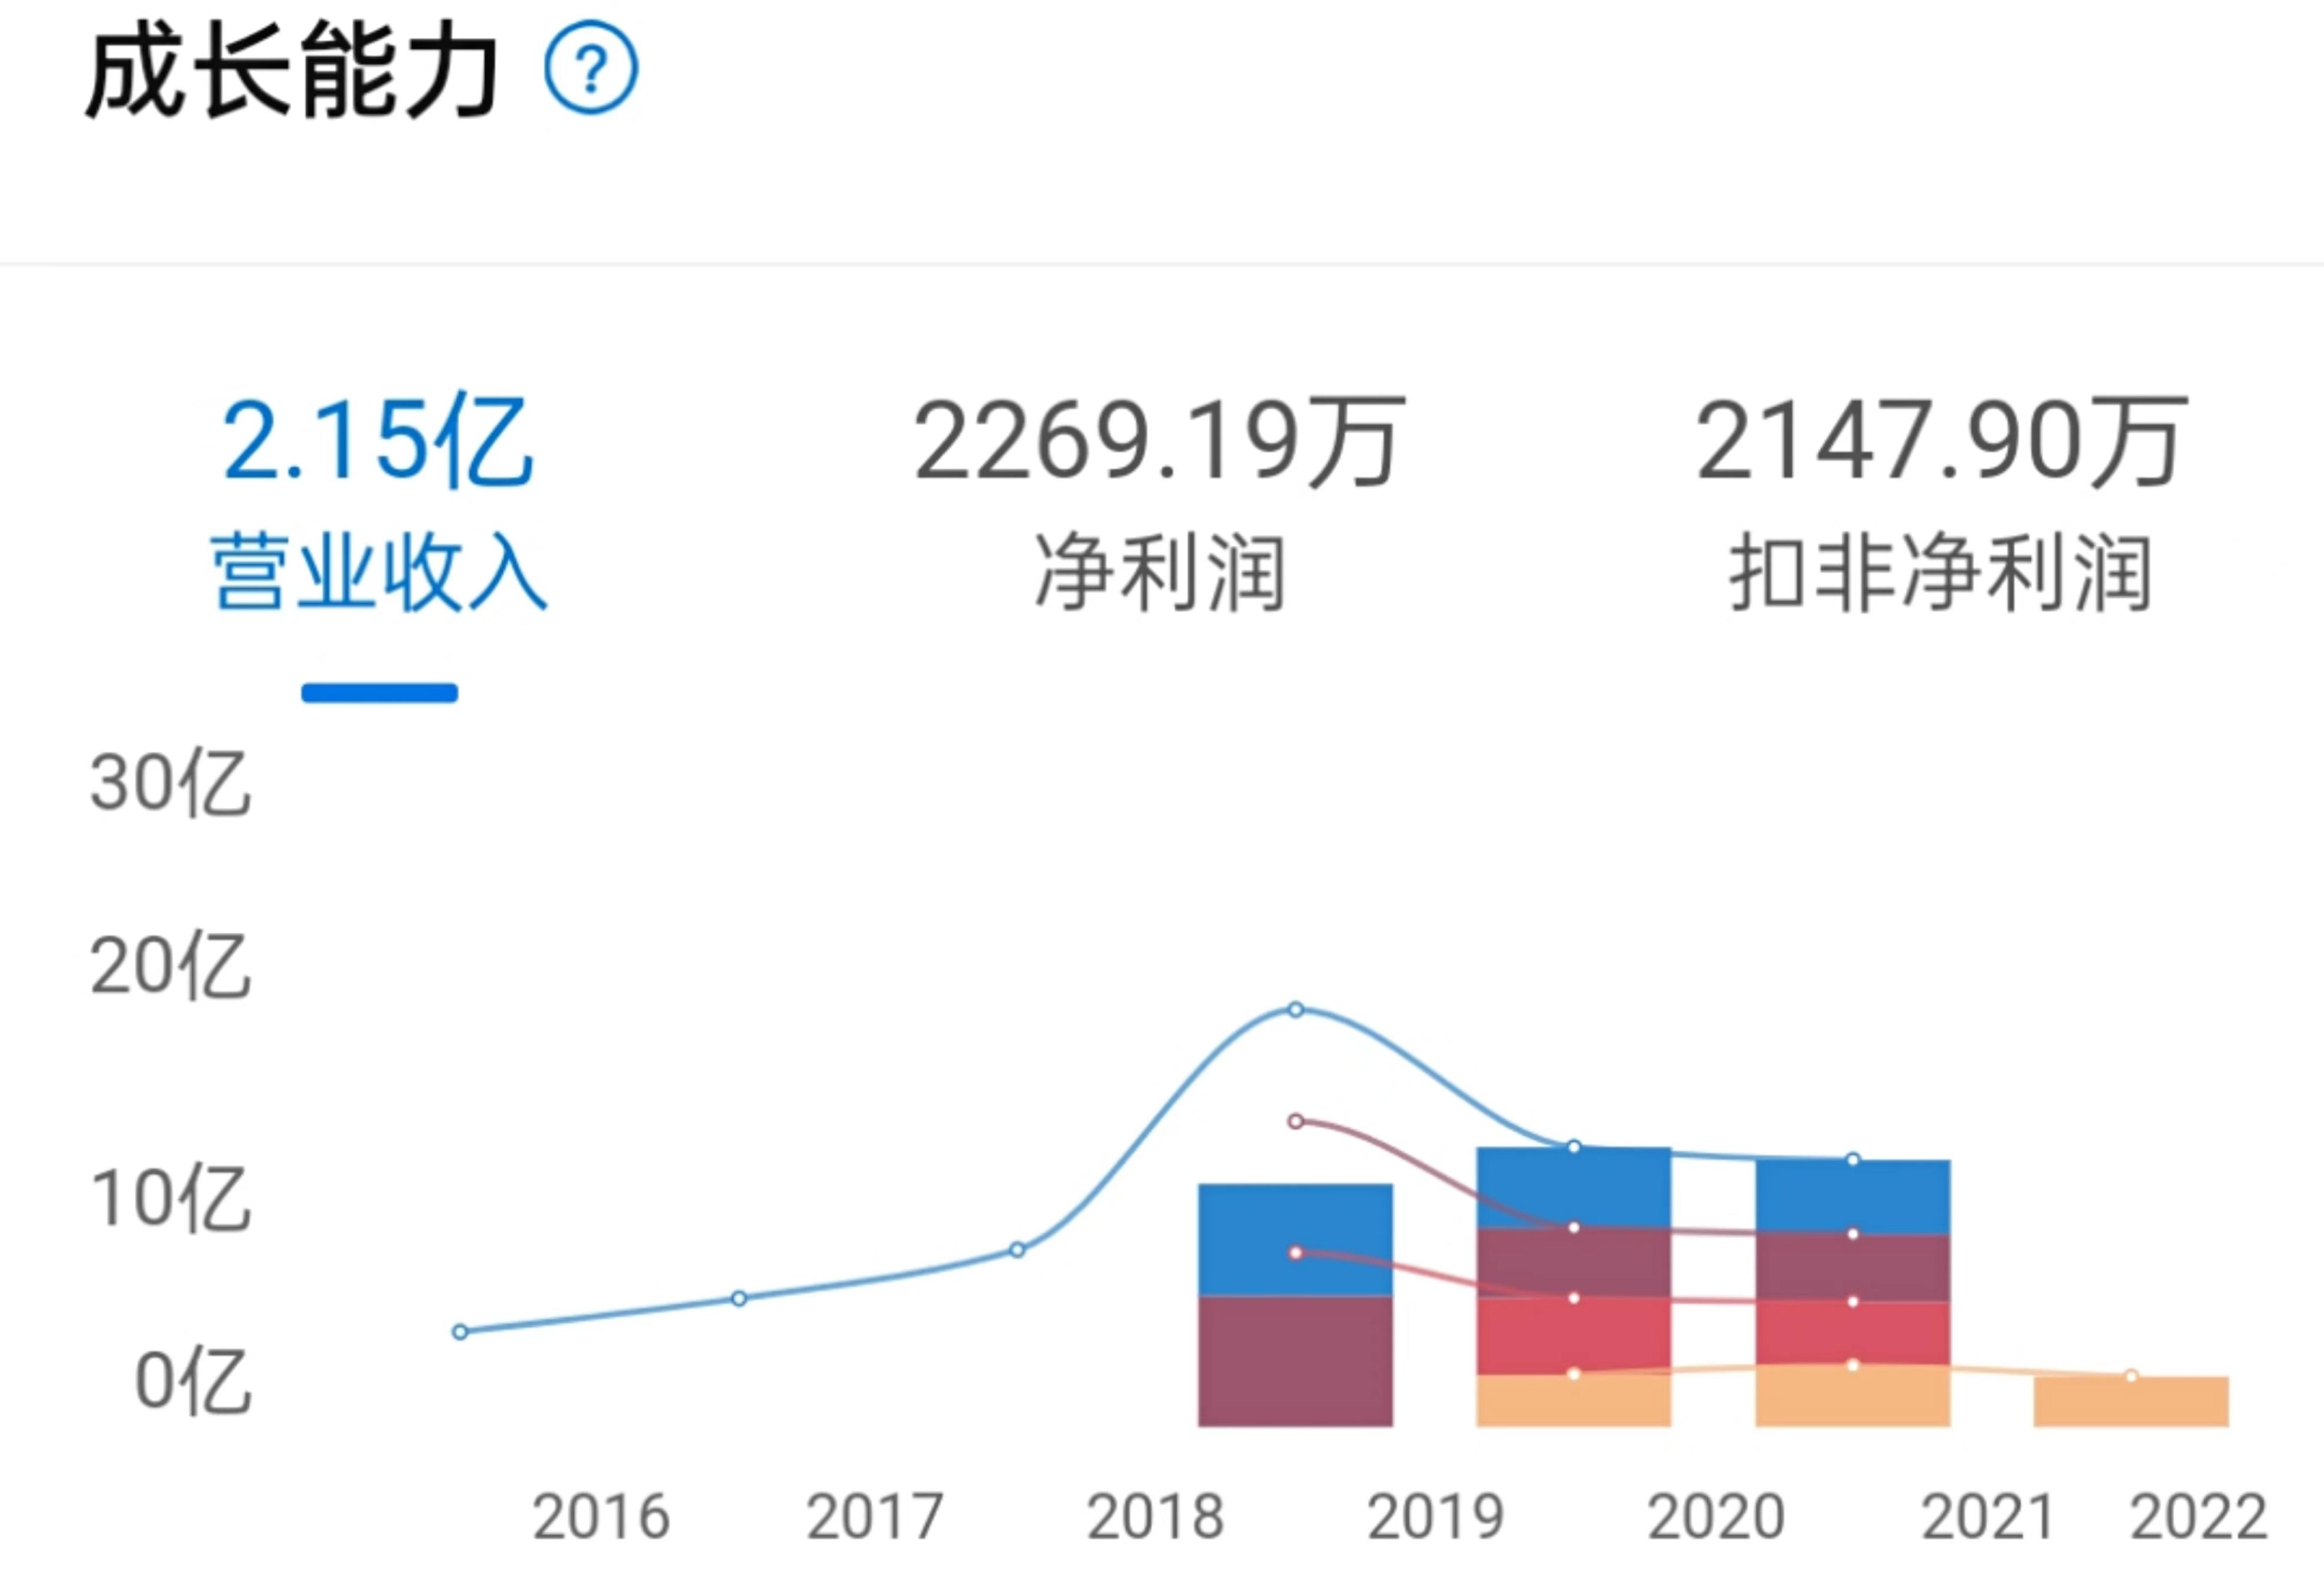Select the blue segment of the 2019 bar
This screenshot has height=1571, width=2324.
pos(1295,1240)
